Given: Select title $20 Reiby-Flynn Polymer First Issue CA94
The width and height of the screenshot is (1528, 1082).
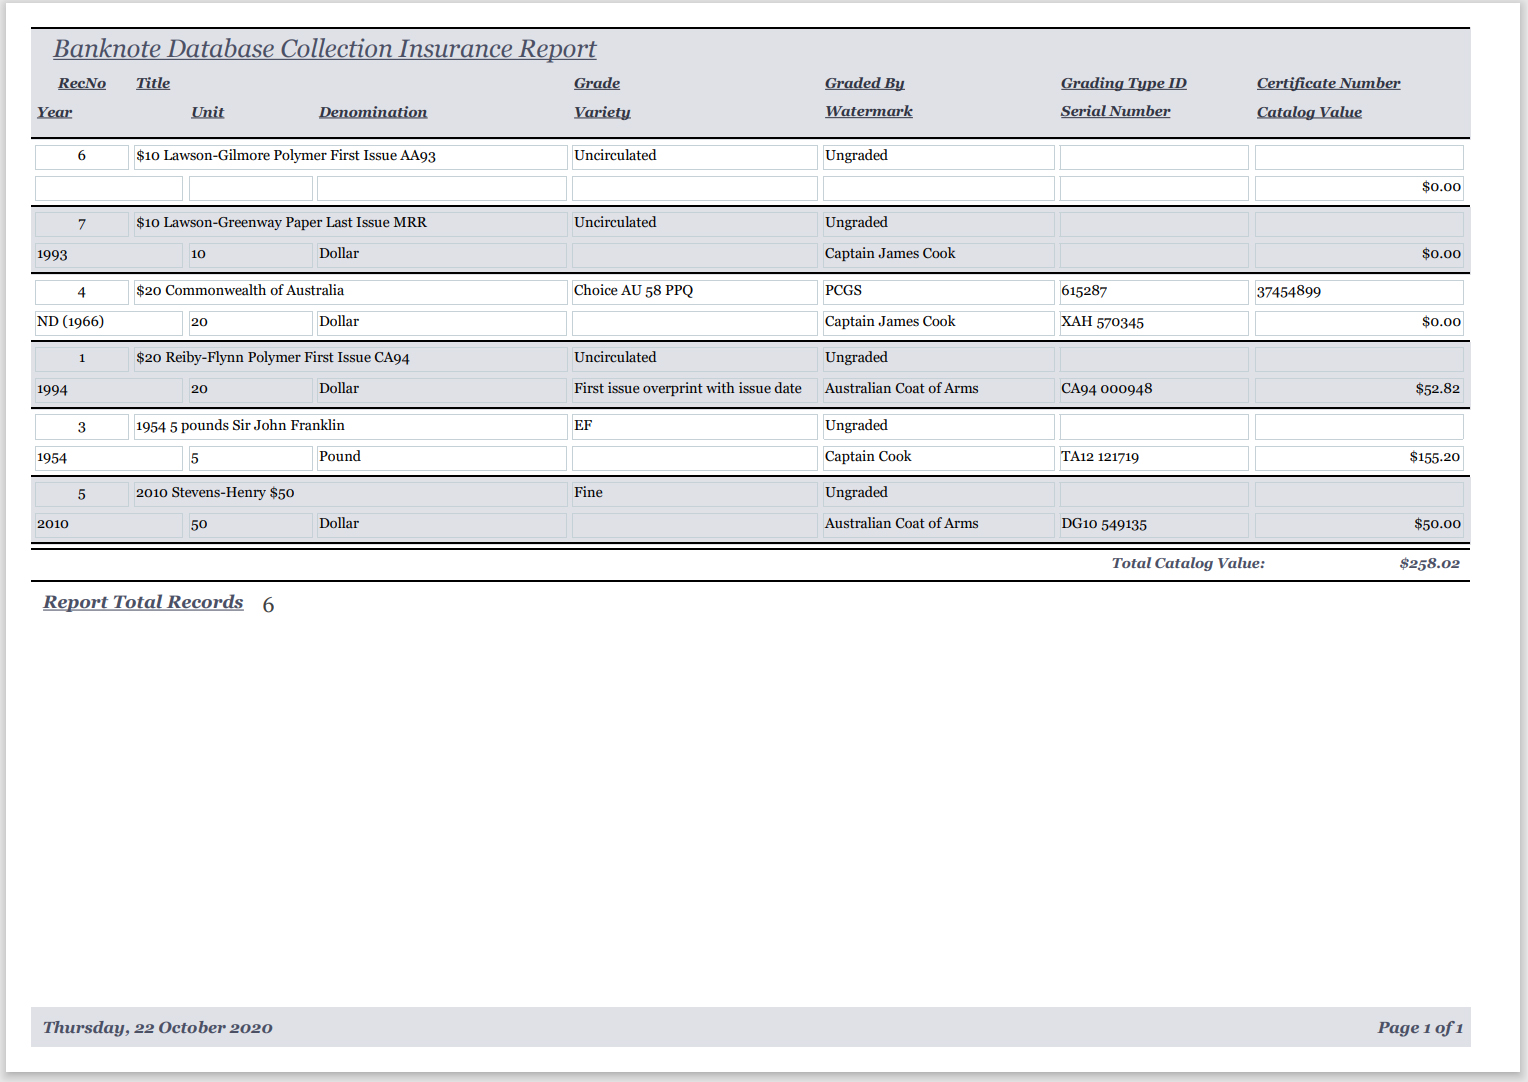Looking at the screenshot, I should point(350,358).
